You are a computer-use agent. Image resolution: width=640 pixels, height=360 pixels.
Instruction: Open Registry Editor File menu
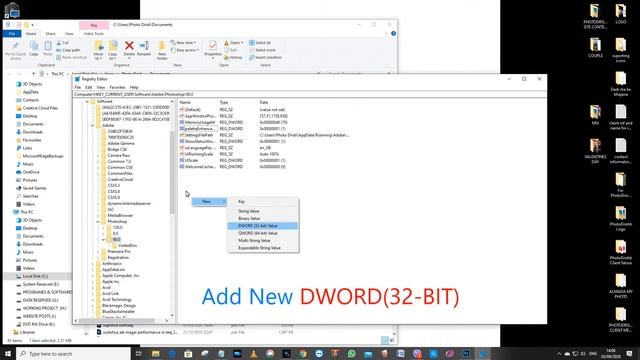click(78, 87)
